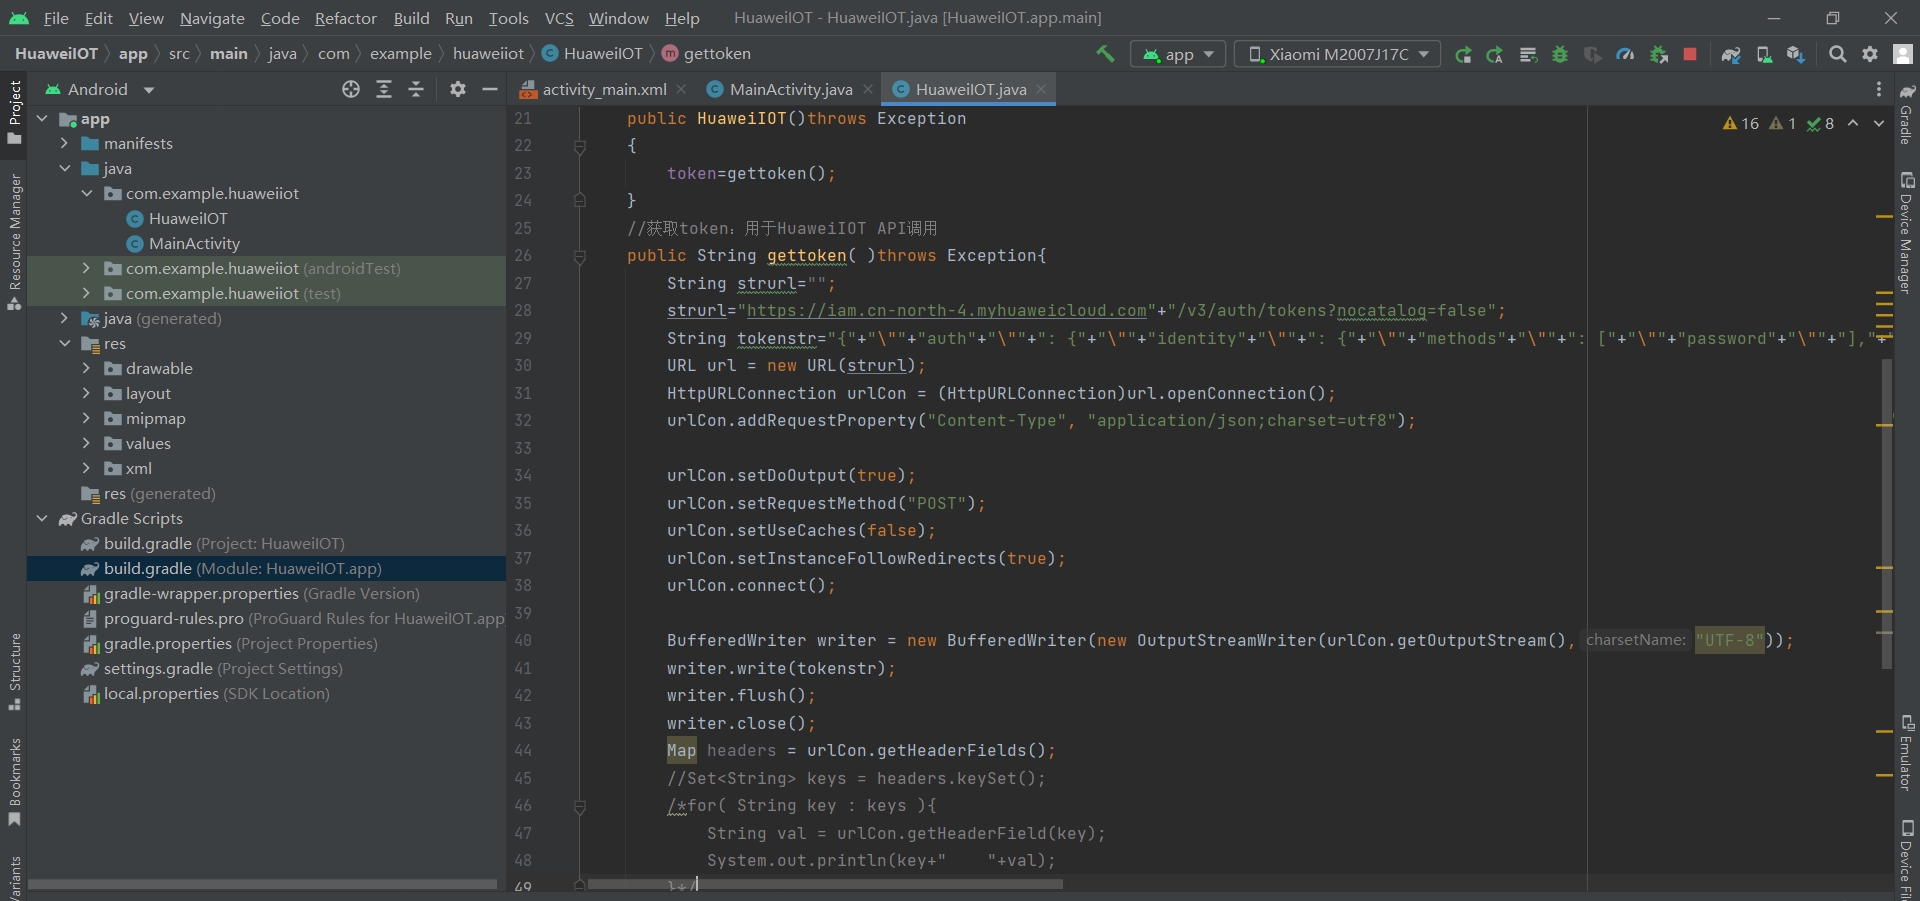Viewport: 1920px width, 901px height.
Task: Open the Navigate menu
Action: (212, 18)
